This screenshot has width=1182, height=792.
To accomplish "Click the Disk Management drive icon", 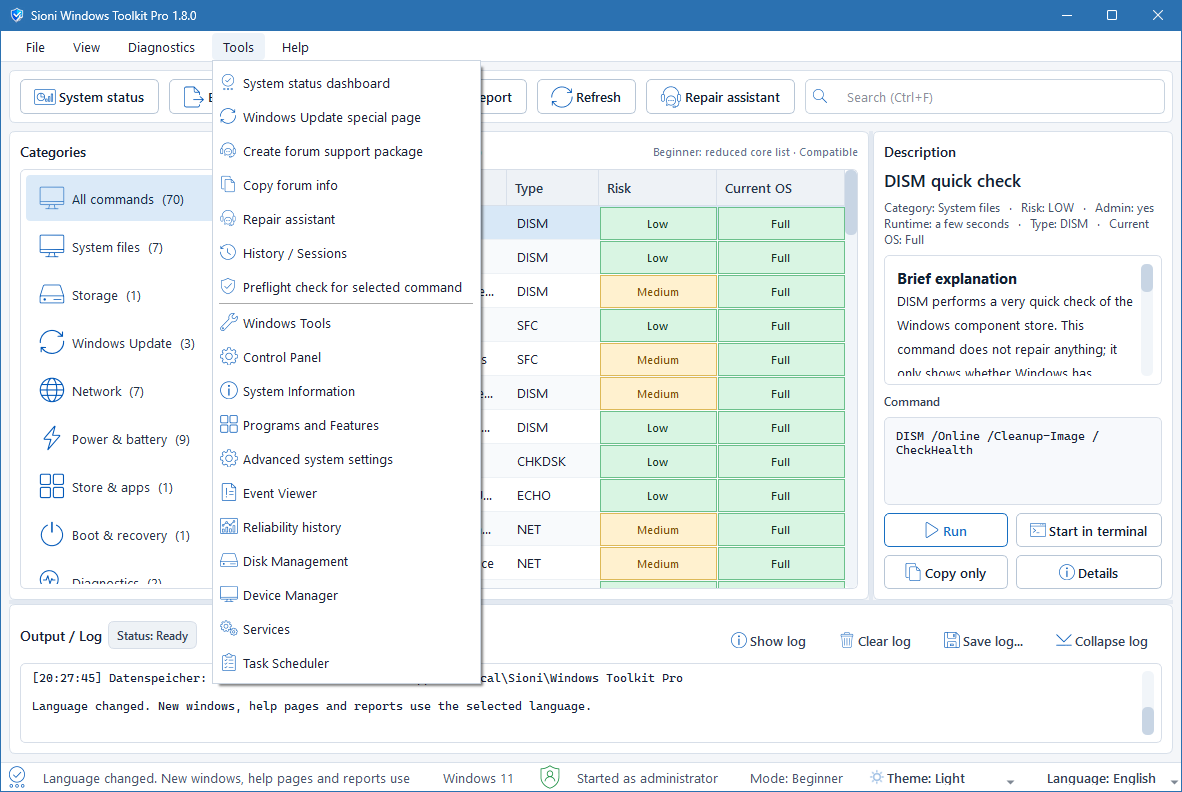I will coord(228,560).
